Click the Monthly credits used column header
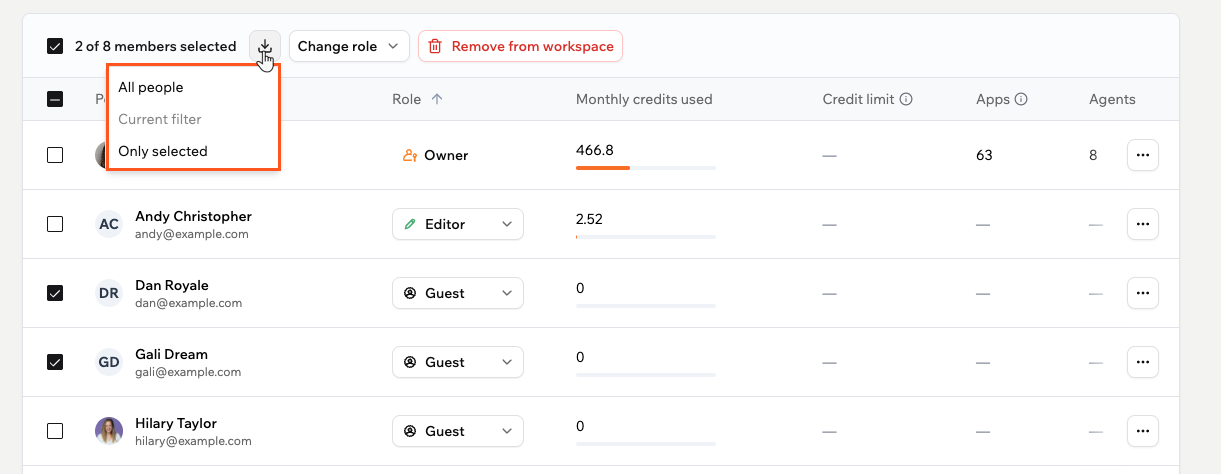The image size is (1221, 474). point(644,99)
